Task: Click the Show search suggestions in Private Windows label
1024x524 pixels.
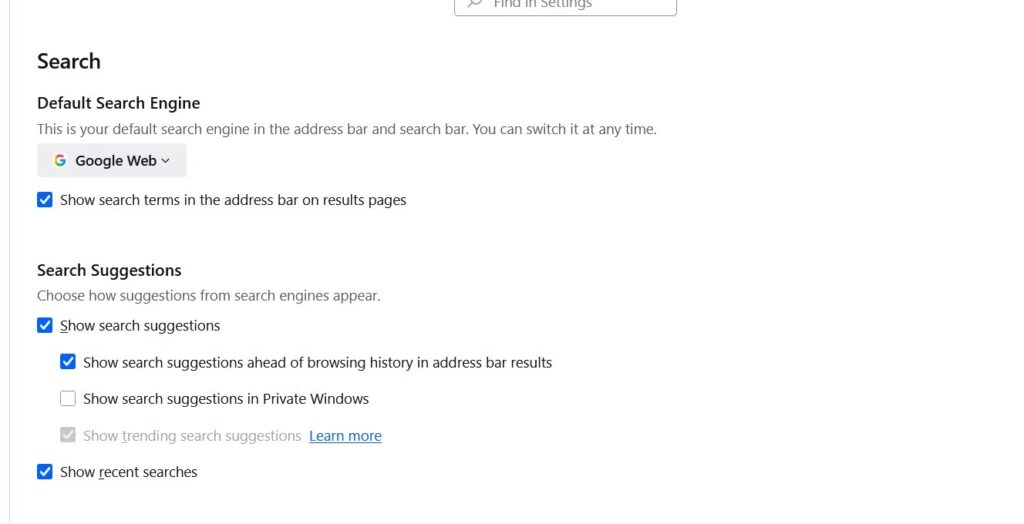Action: pyautogui.click(x=226, y=399)
